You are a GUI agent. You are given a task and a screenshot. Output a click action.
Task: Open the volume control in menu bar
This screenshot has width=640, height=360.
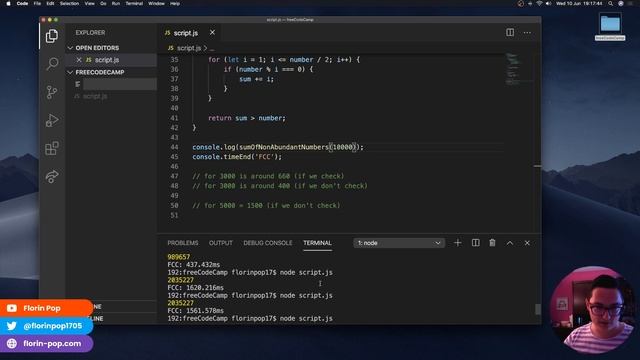pos(548,3)
